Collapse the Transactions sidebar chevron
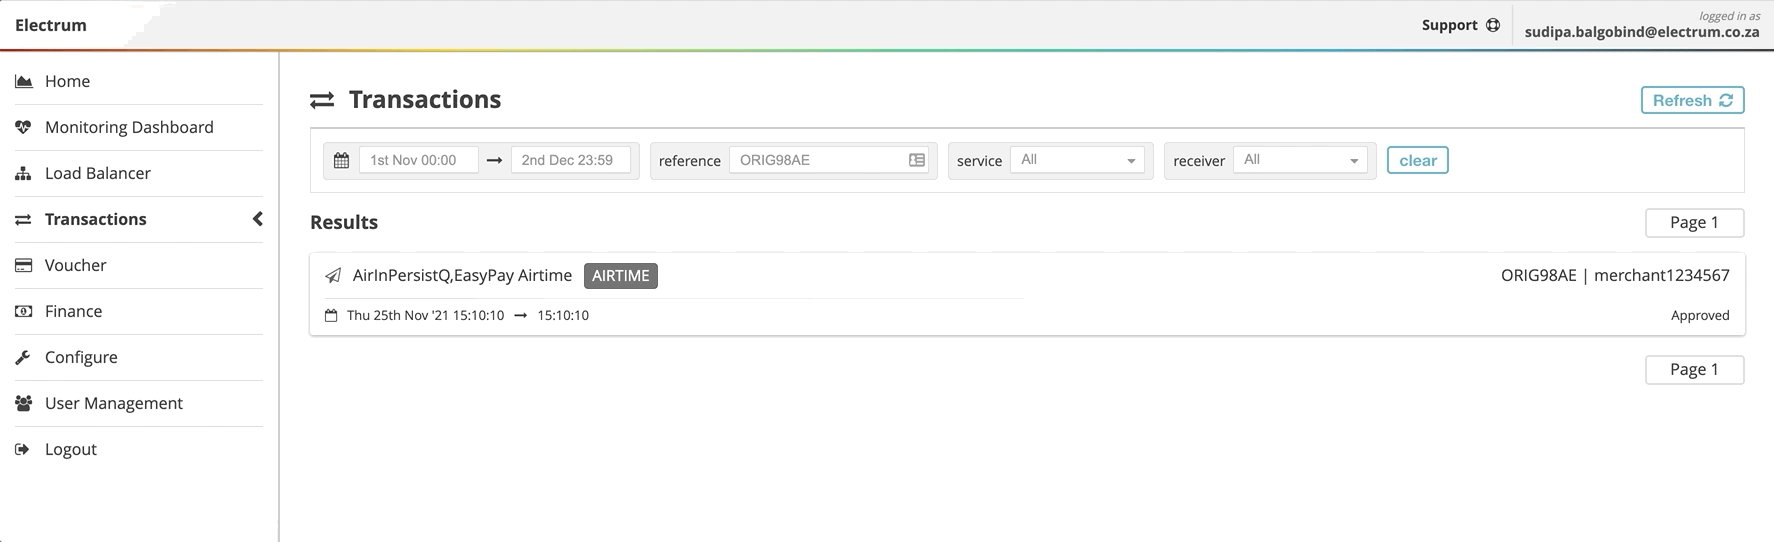Viewport: 1774px width, 542px height. click(257, 219)
